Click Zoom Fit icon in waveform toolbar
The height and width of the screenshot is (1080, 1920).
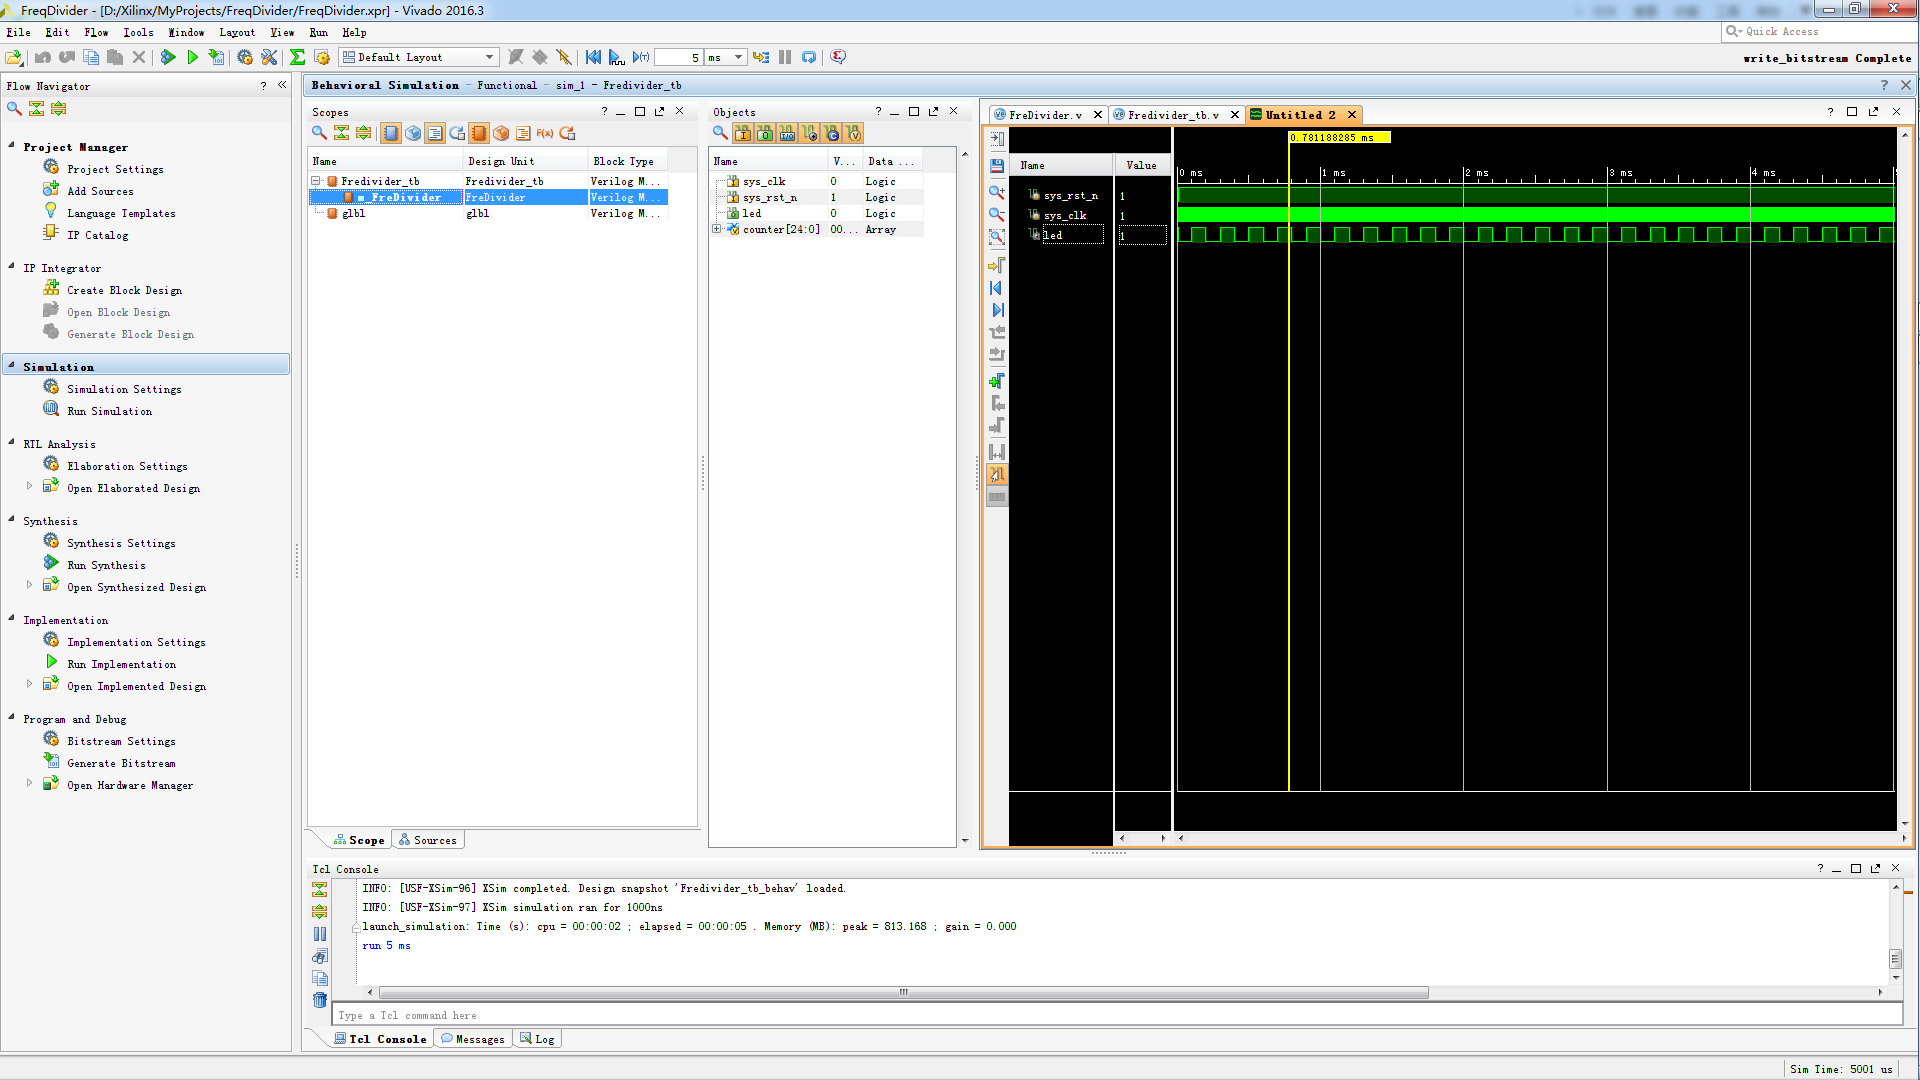pos(997,237)
